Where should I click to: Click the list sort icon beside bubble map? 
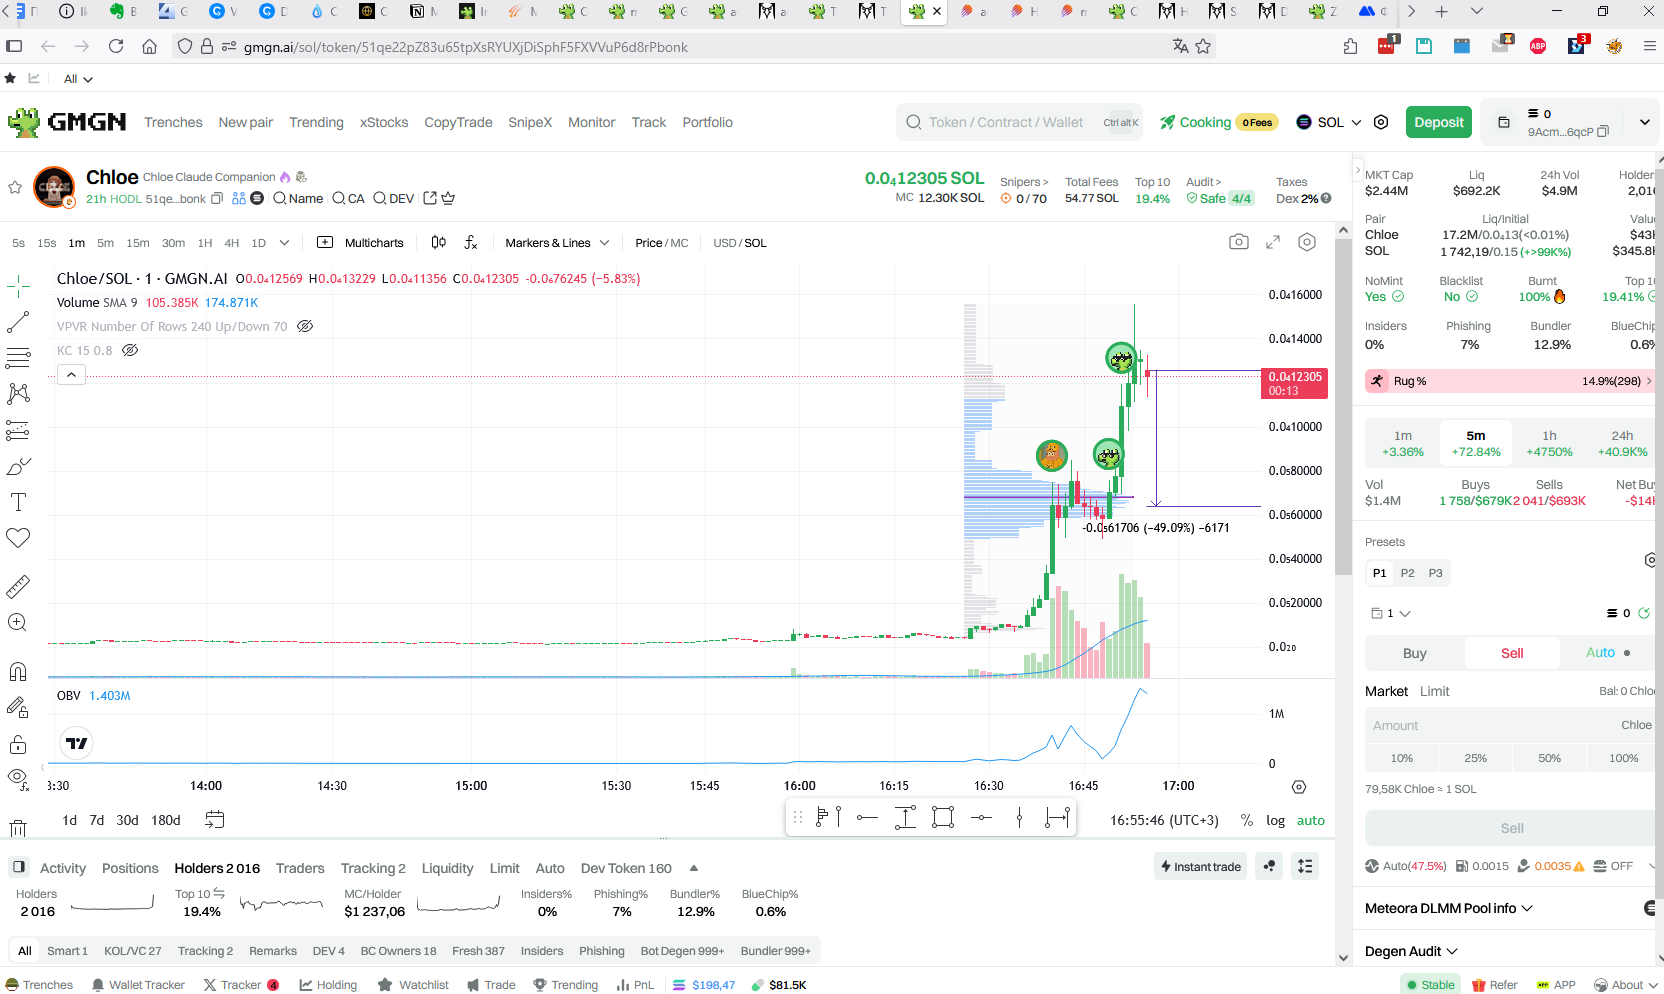1305,866
